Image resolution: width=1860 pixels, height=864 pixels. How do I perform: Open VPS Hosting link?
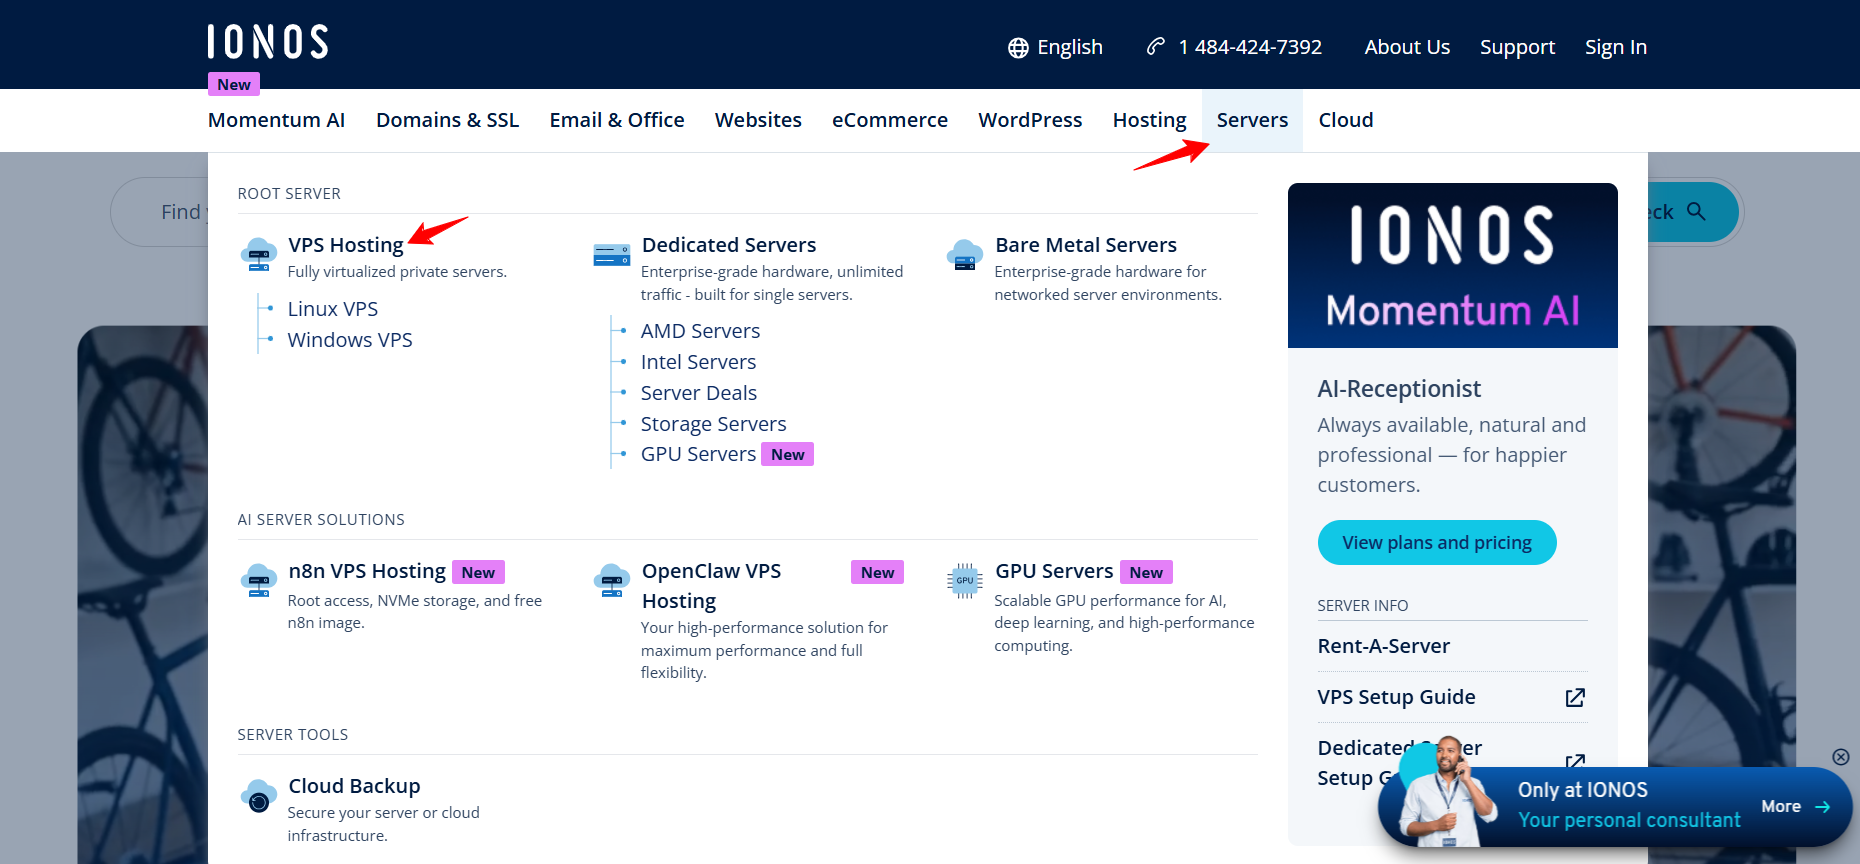(346, 245)
